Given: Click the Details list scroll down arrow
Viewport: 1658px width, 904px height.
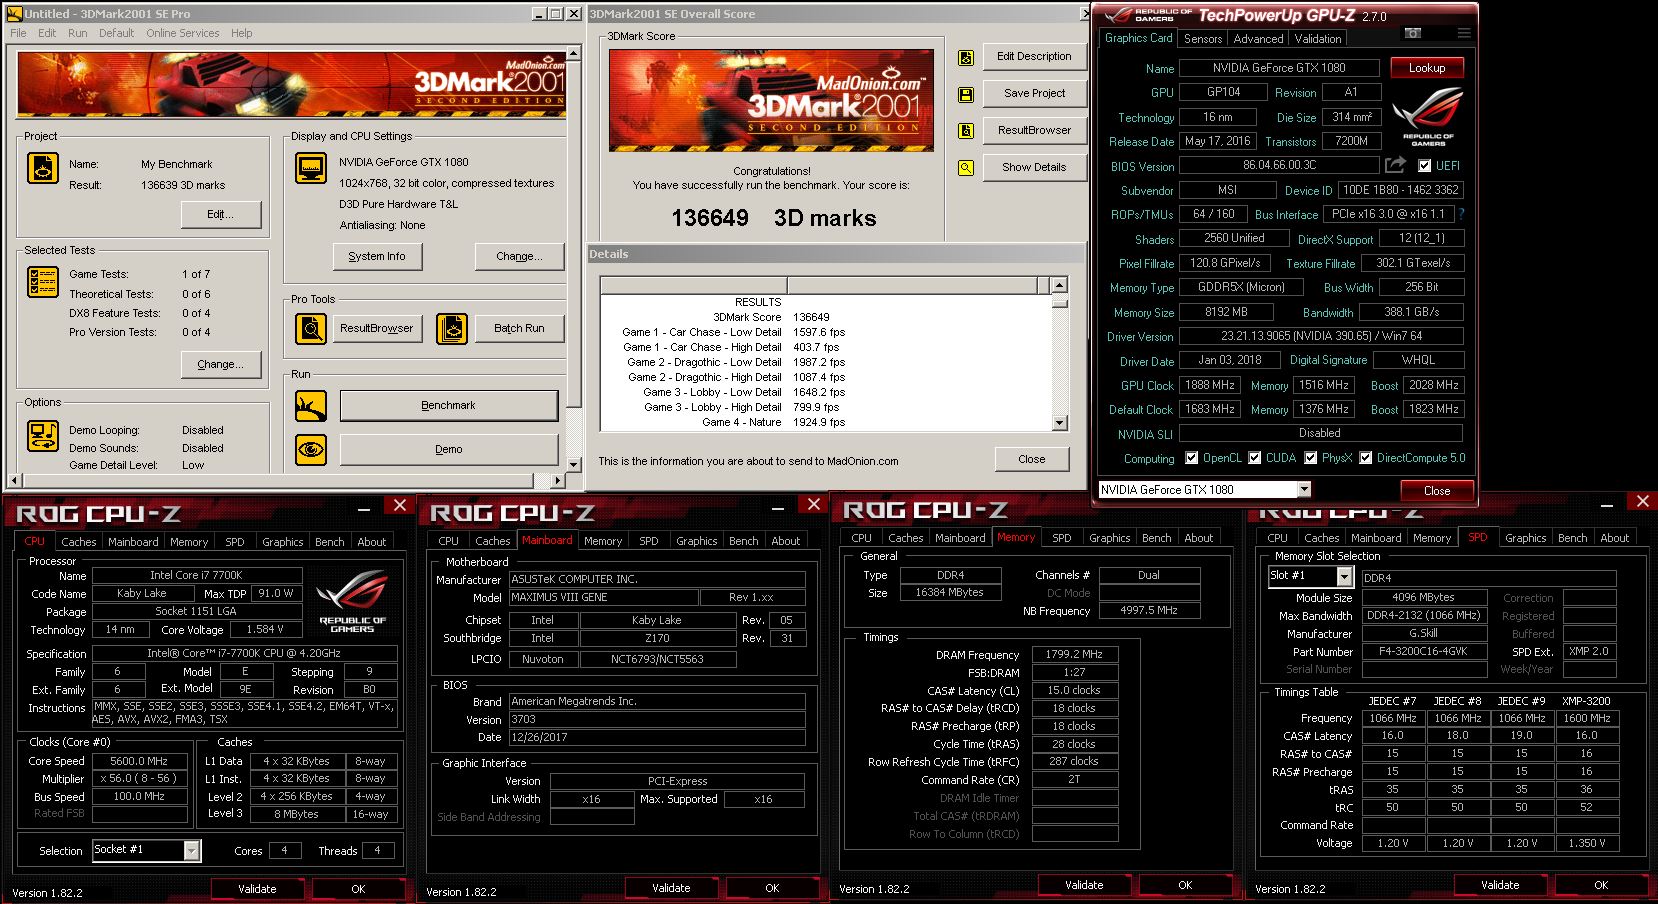Looking at the screenshot, I should click(x=1059, y=424).
